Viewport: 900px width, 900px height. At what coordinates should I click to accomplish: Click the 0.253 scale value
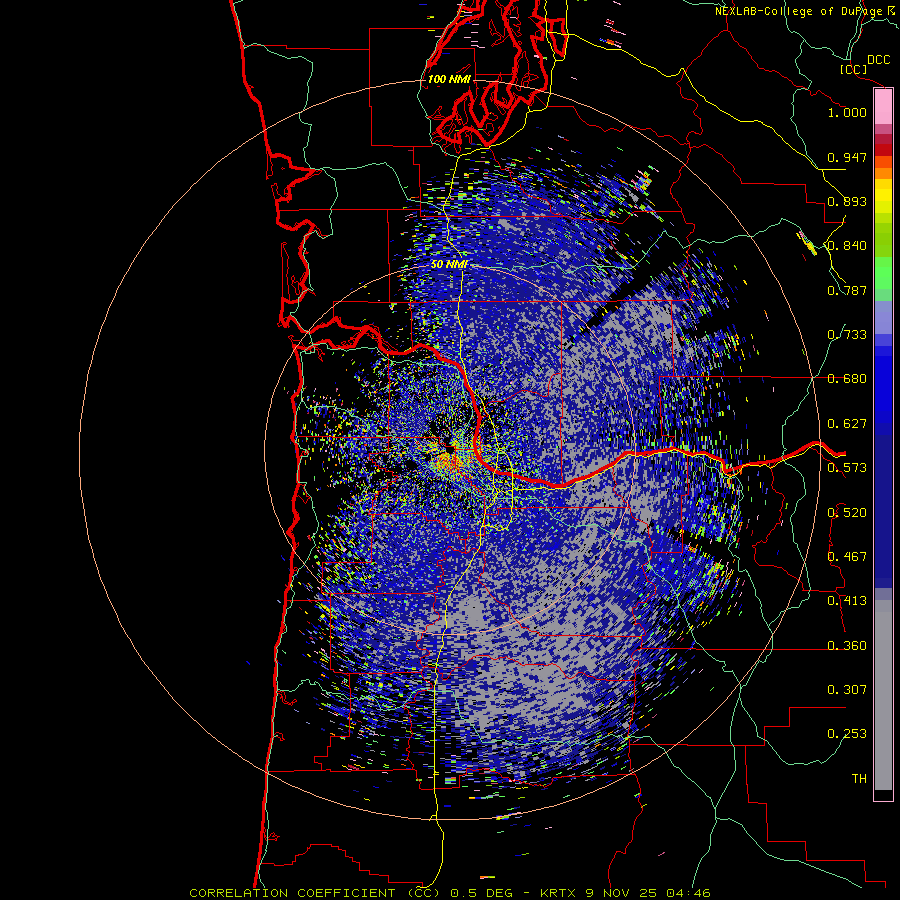click(847, 734)
